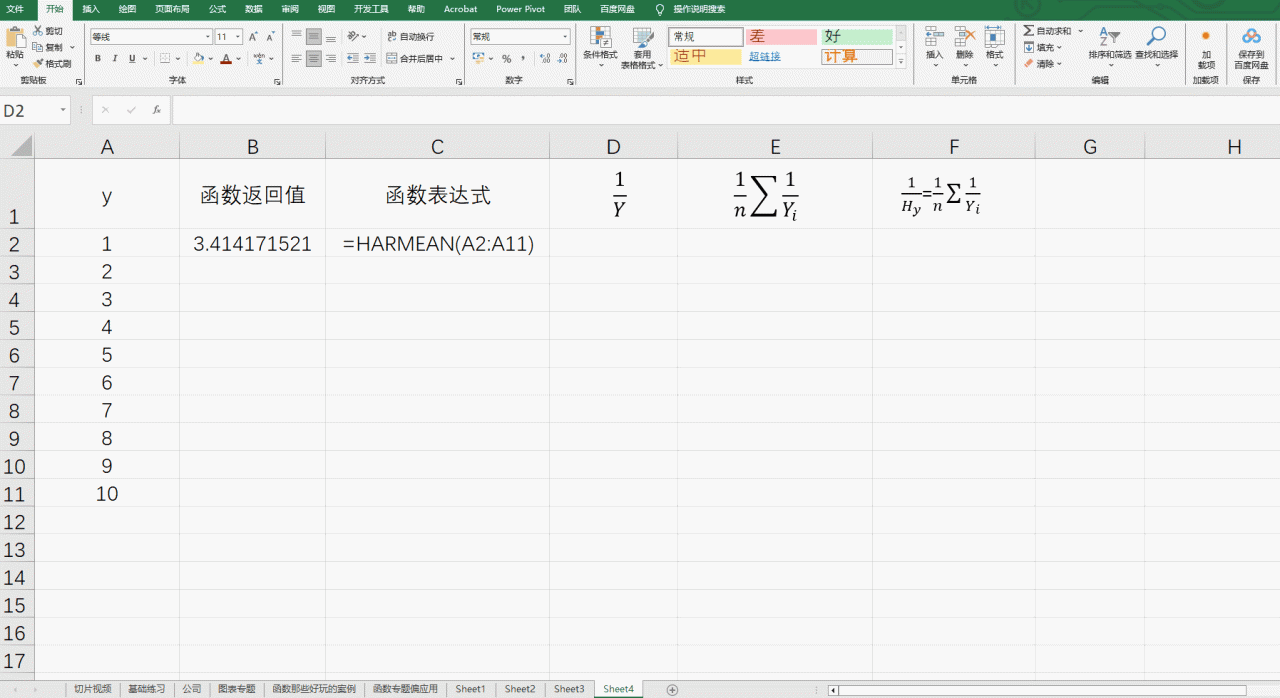Click the insert function fx icon
The width and height of the screenshot is (1280, 698).
tap(157, 110)
